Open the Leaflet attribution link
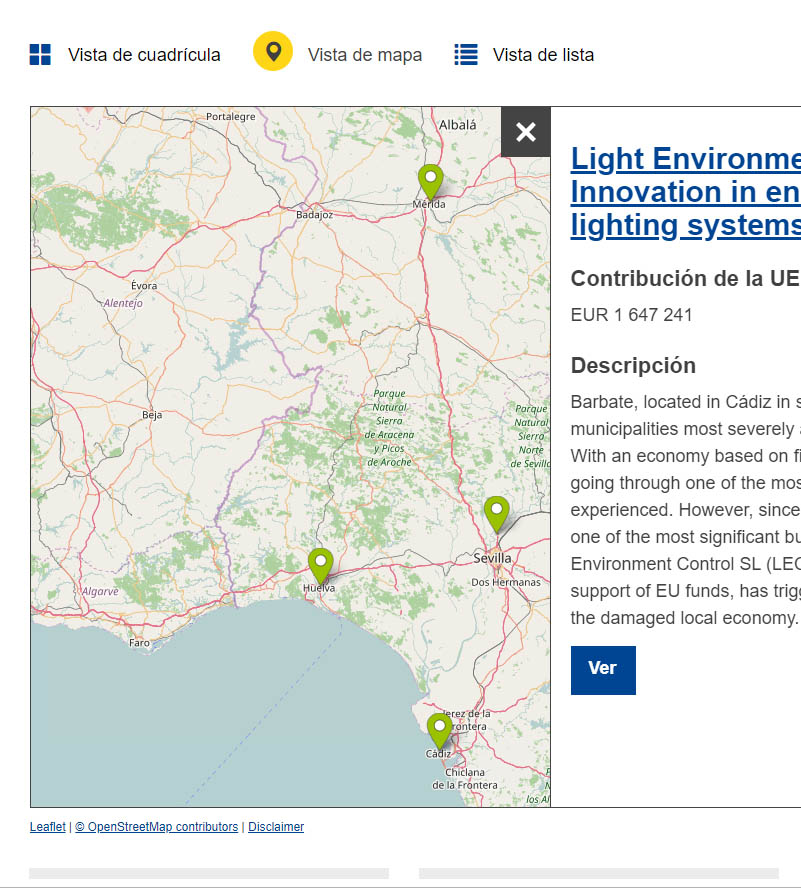Viewport: 801px width, 888px height. [47, 827]
